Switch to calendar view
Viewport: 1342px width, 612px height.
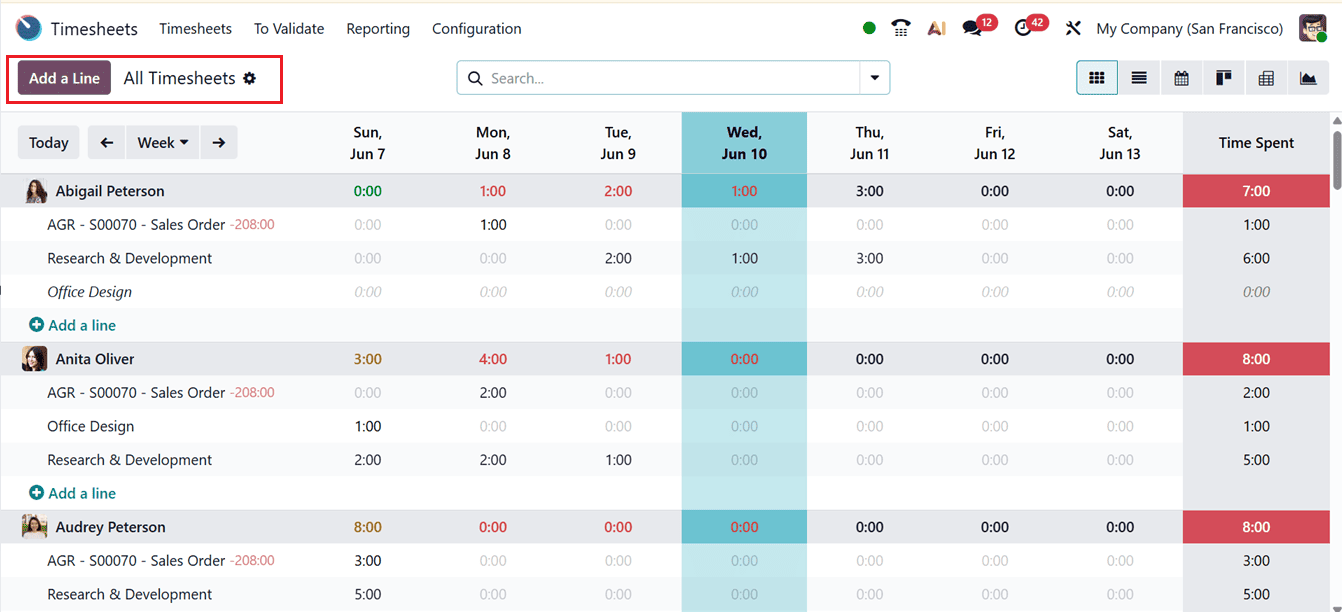point(1181,78)
